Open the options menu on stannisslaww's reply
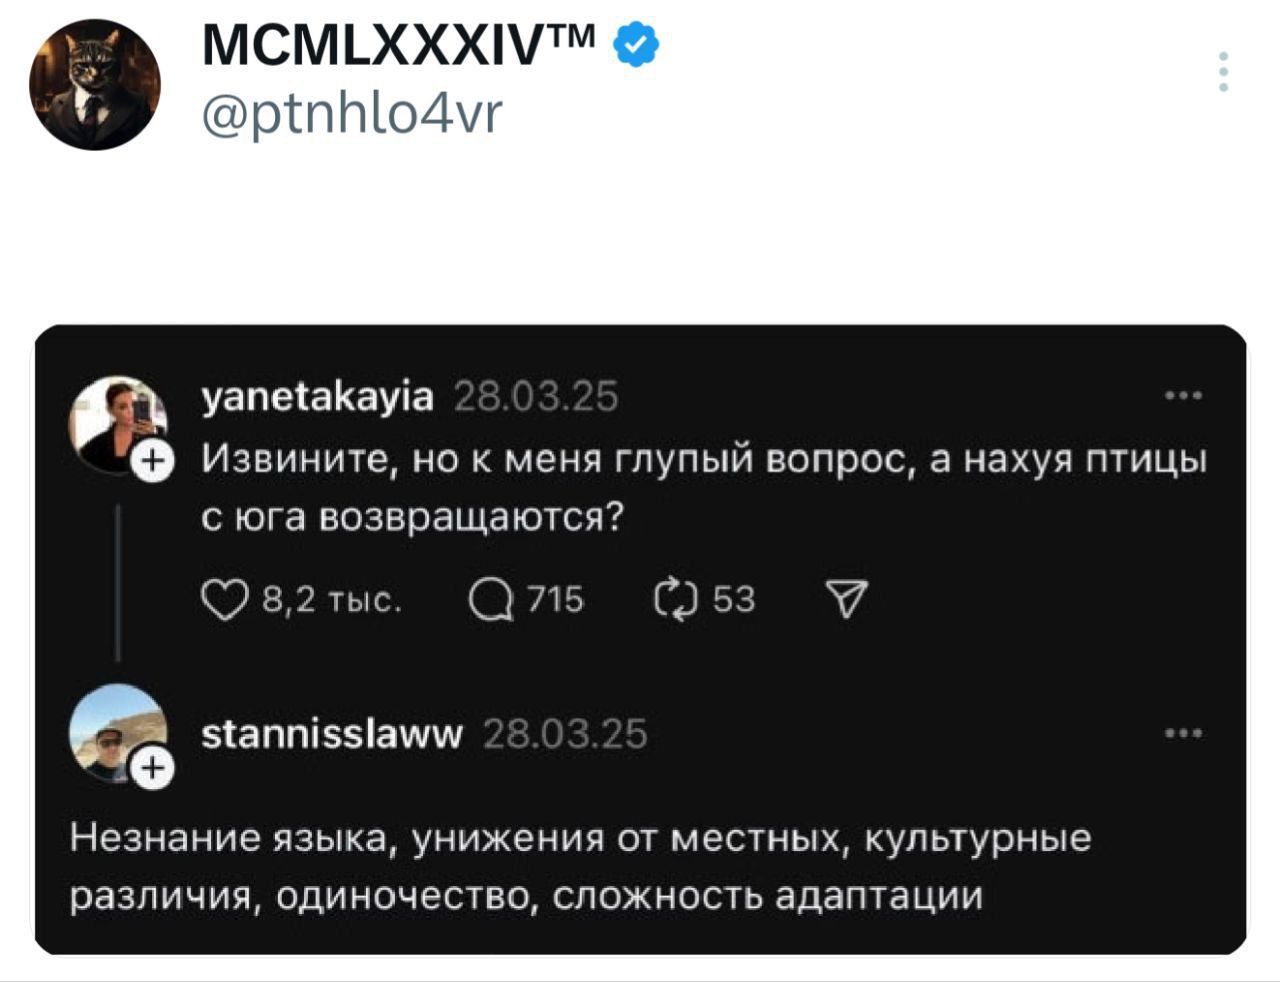1280x982 pixels. coord(1185,733)
